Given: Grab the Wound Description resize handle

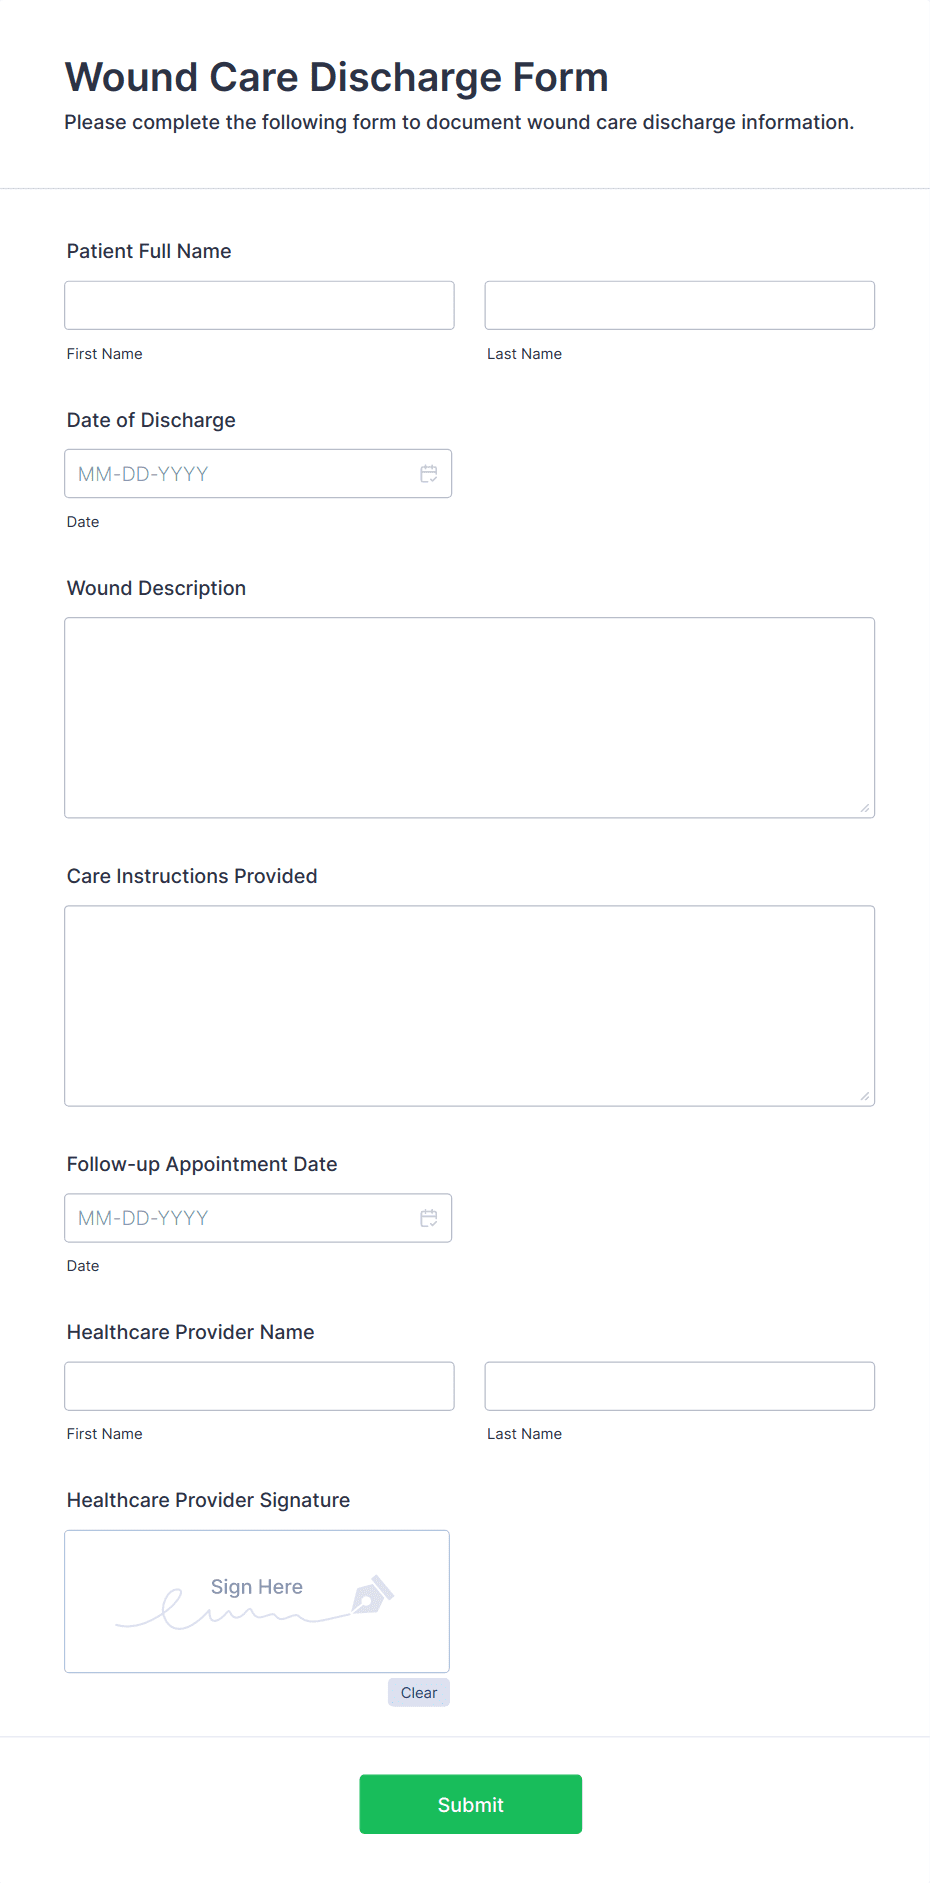Looking at the screenshot, I should pos(864,808).
